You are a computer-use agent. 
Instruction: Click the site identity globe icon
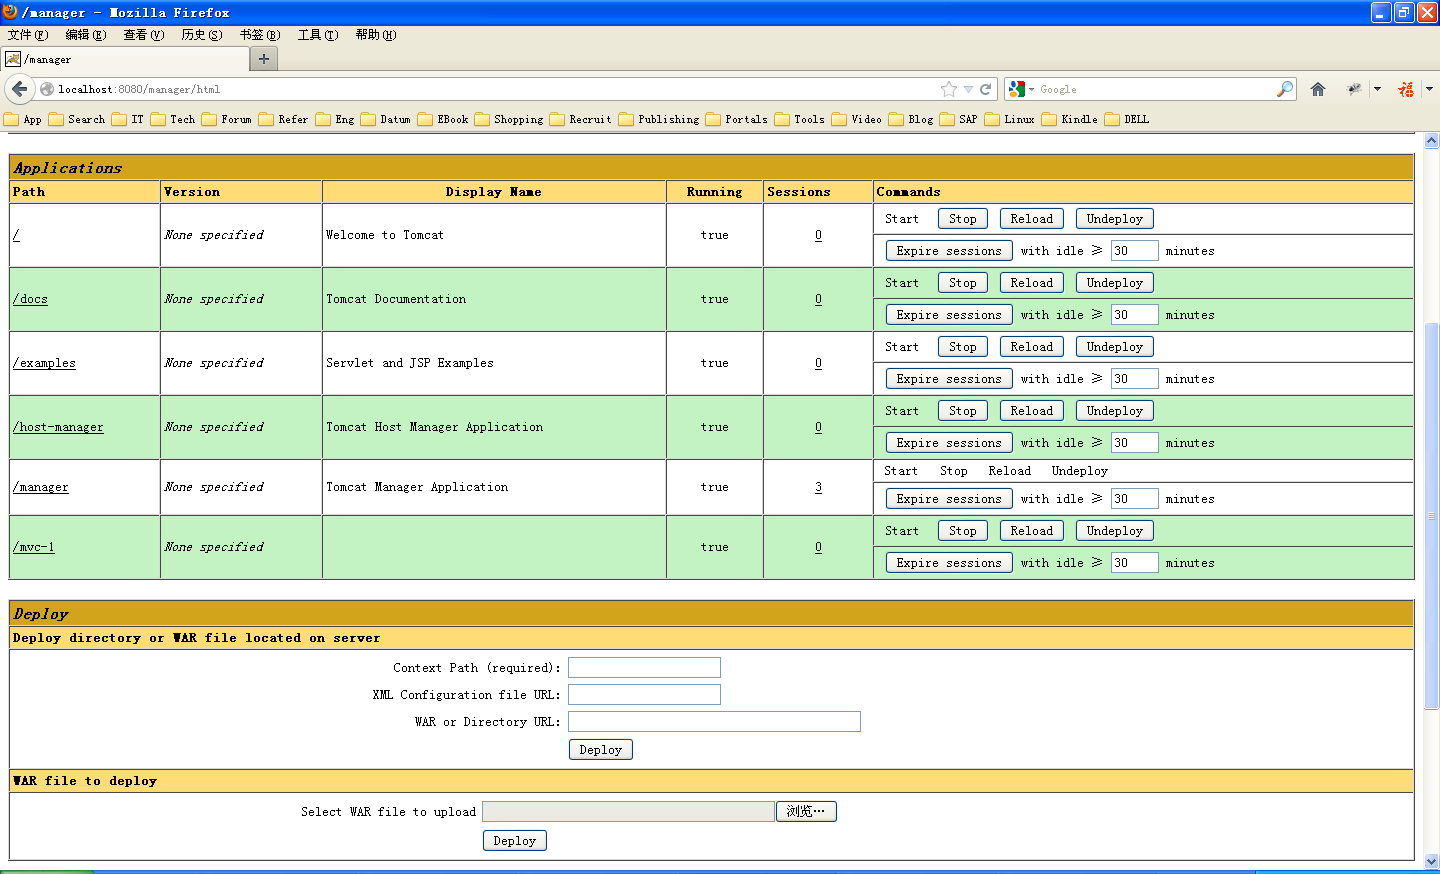pos(47,89)
